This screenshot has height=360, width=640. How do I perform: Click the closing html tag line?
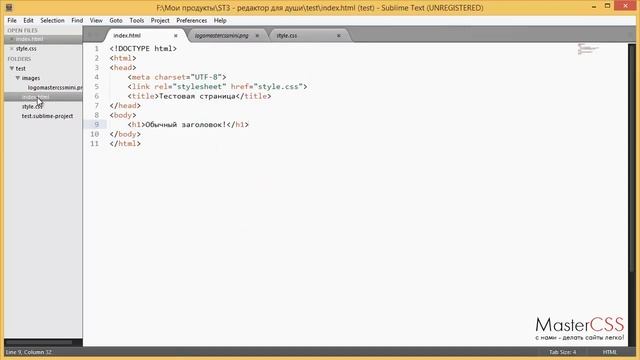pos(125,144)
